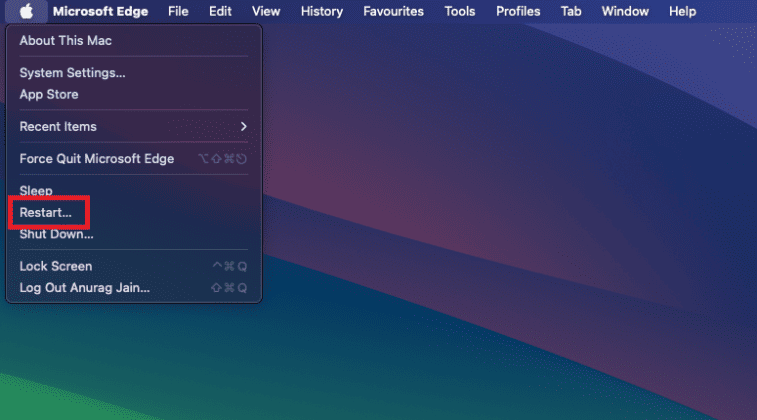Viewport: 757px width, 420px height.
Task: Open System Settings from Apple menu
Action: (72, 73)
